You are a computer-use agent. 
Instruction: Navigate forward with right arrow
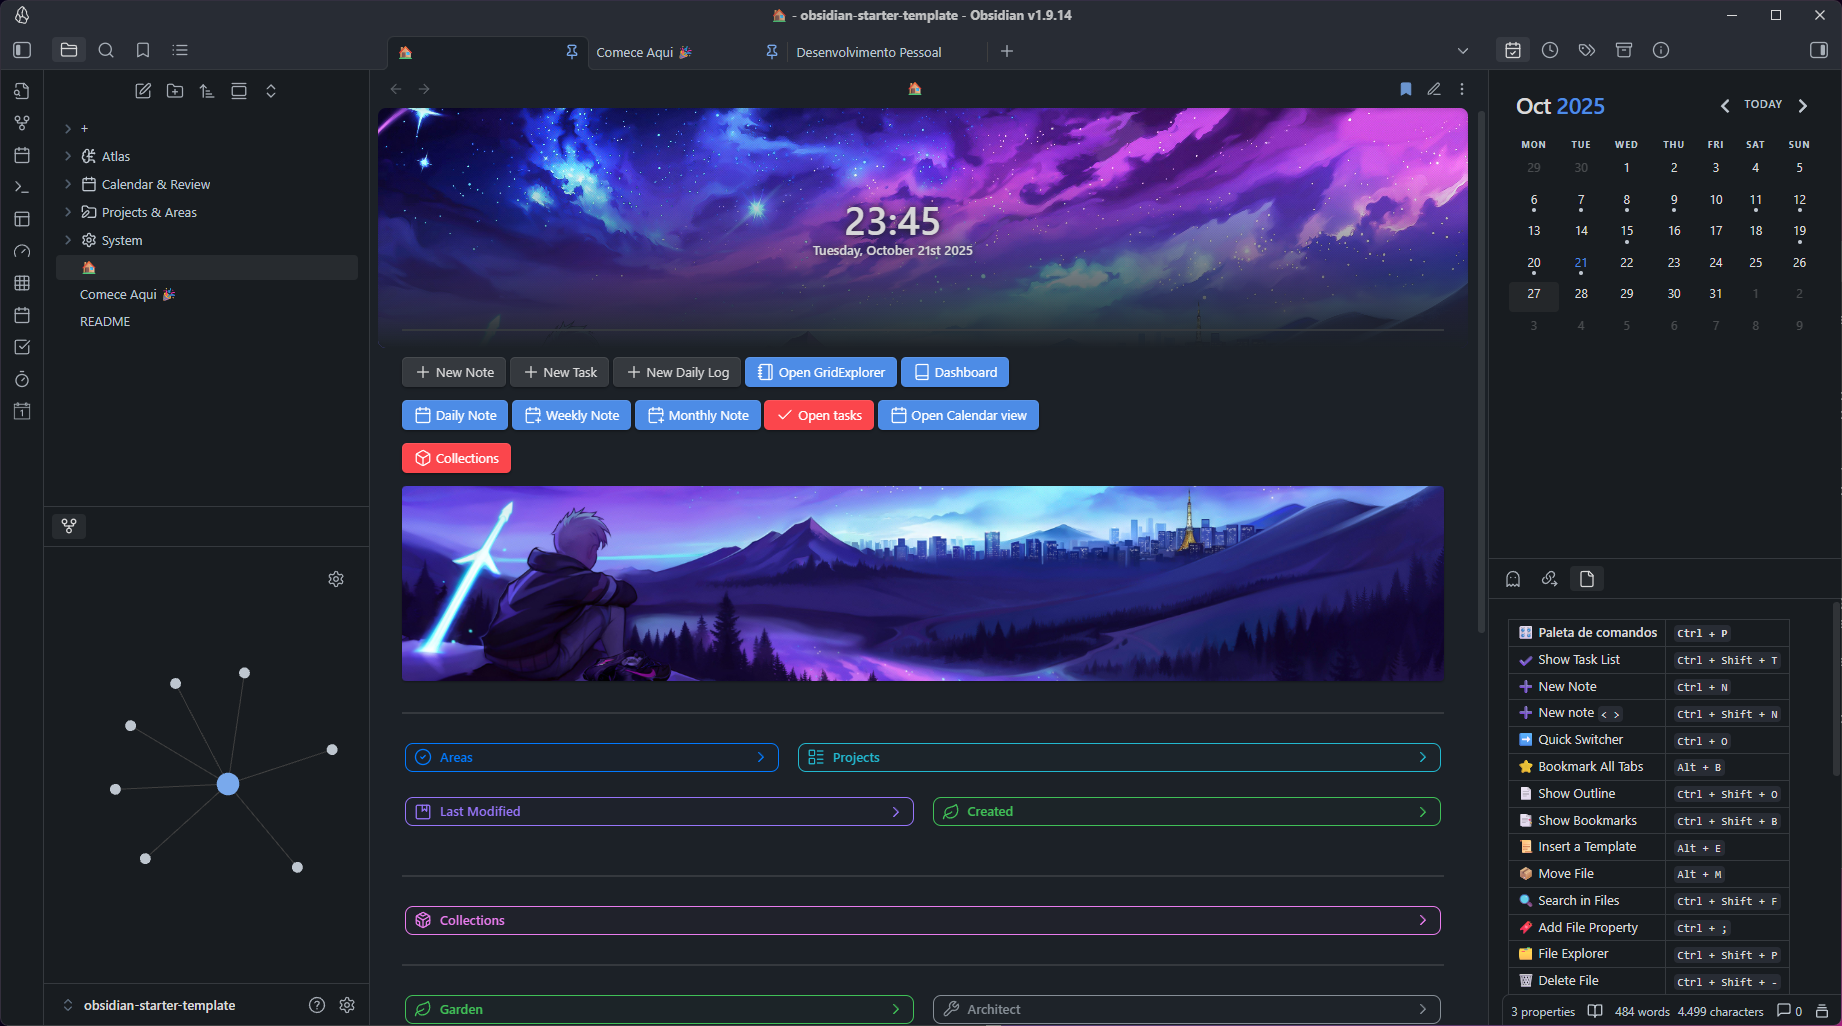[424, 89]
